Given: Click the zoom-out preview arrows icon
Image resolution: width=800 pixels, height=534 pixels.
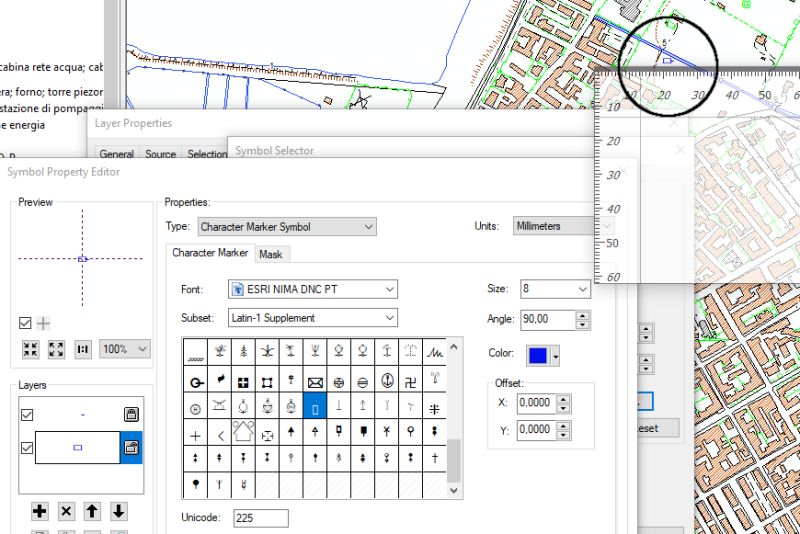Looking at the screenshot, I should [x=56, y=349].
